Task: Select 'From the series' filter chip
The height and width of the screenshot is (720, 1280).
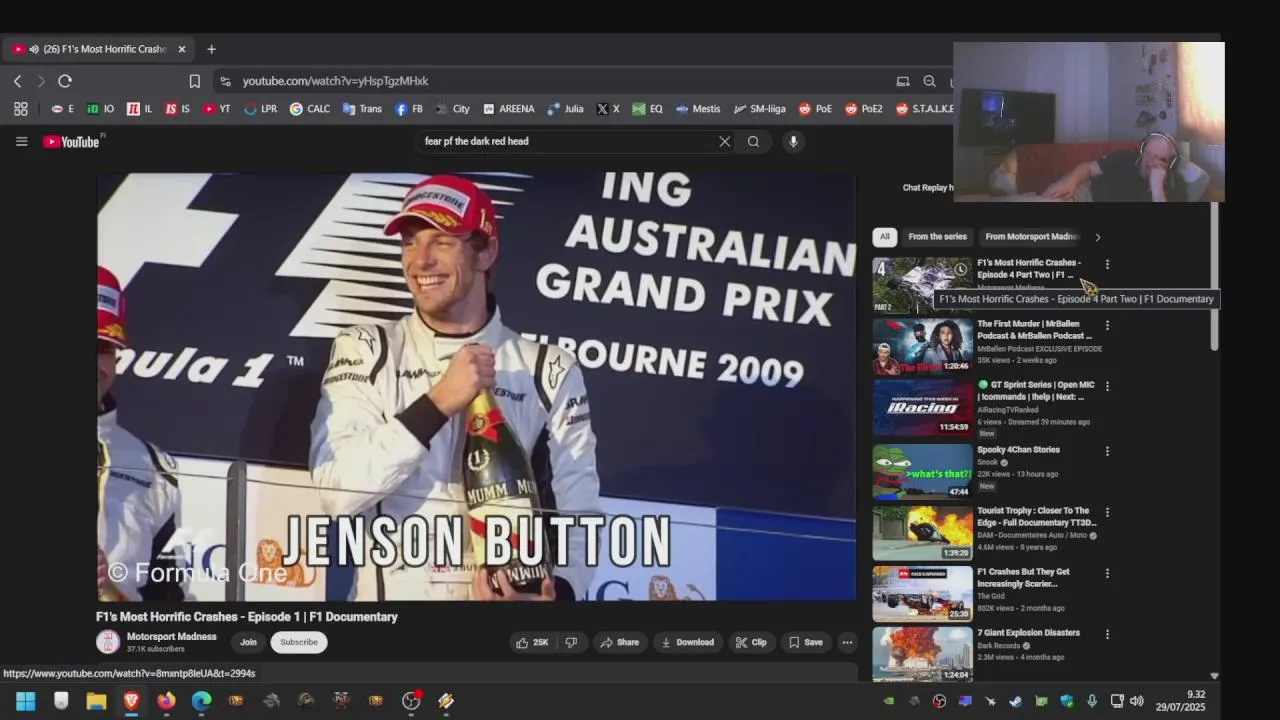Action: [937, 237]
